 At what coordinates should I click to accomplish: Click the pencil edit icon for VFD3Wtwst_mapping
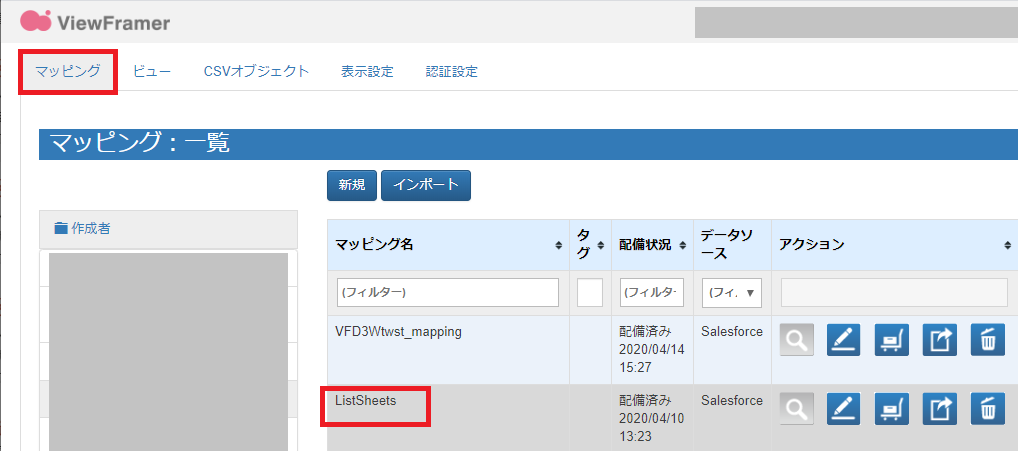point(844,340)
